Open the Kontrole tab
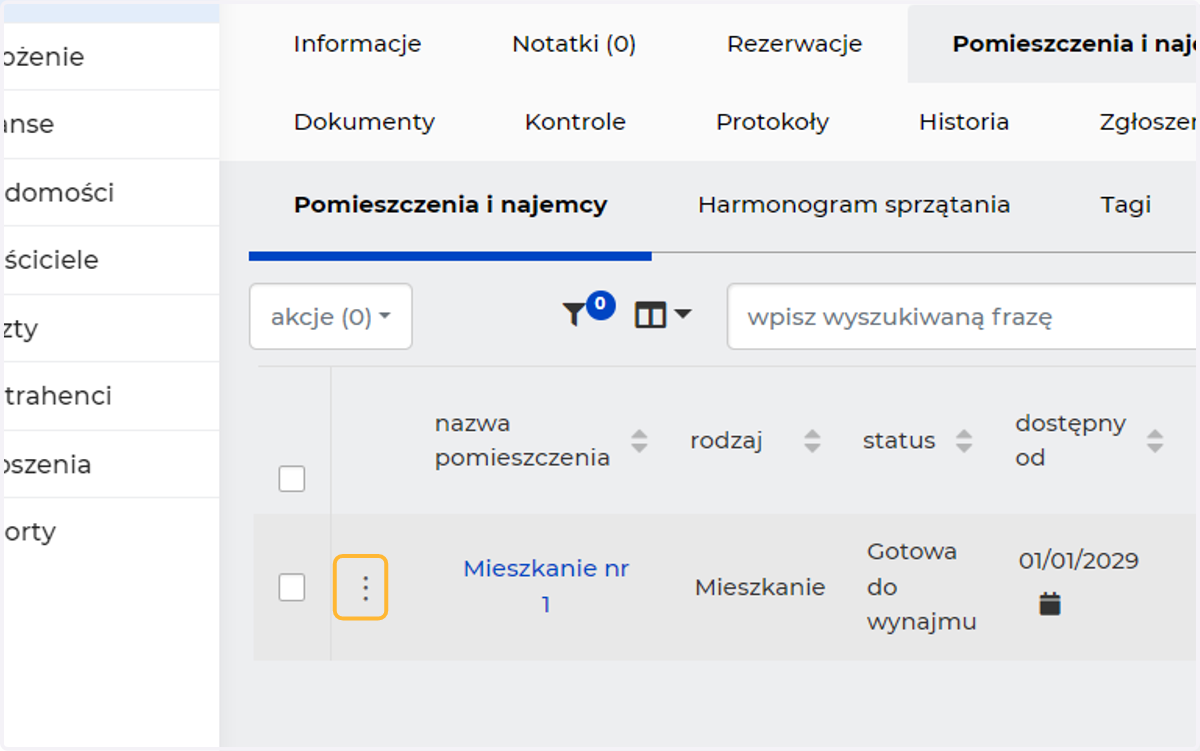 (575, 122)
